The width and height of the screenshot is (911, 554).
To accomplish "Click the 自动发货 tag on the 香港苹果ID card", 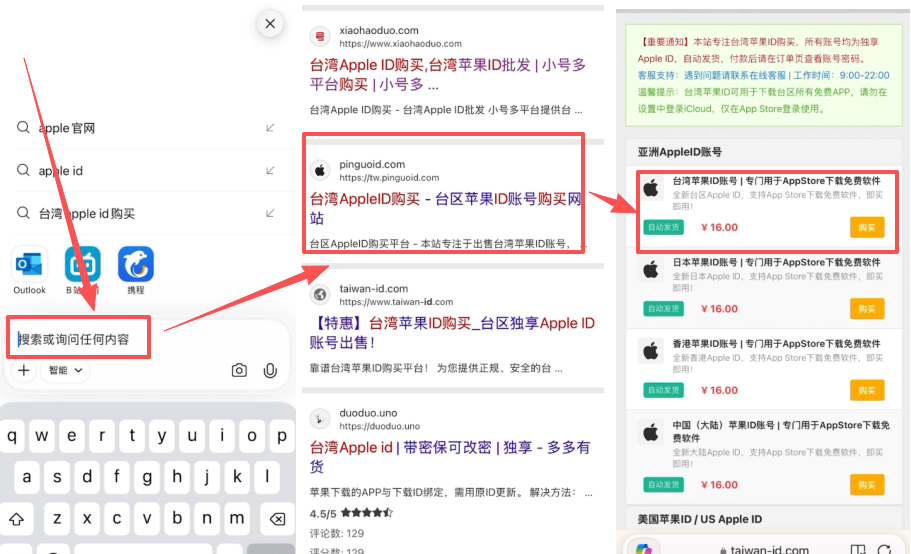I will coord(663,390).
